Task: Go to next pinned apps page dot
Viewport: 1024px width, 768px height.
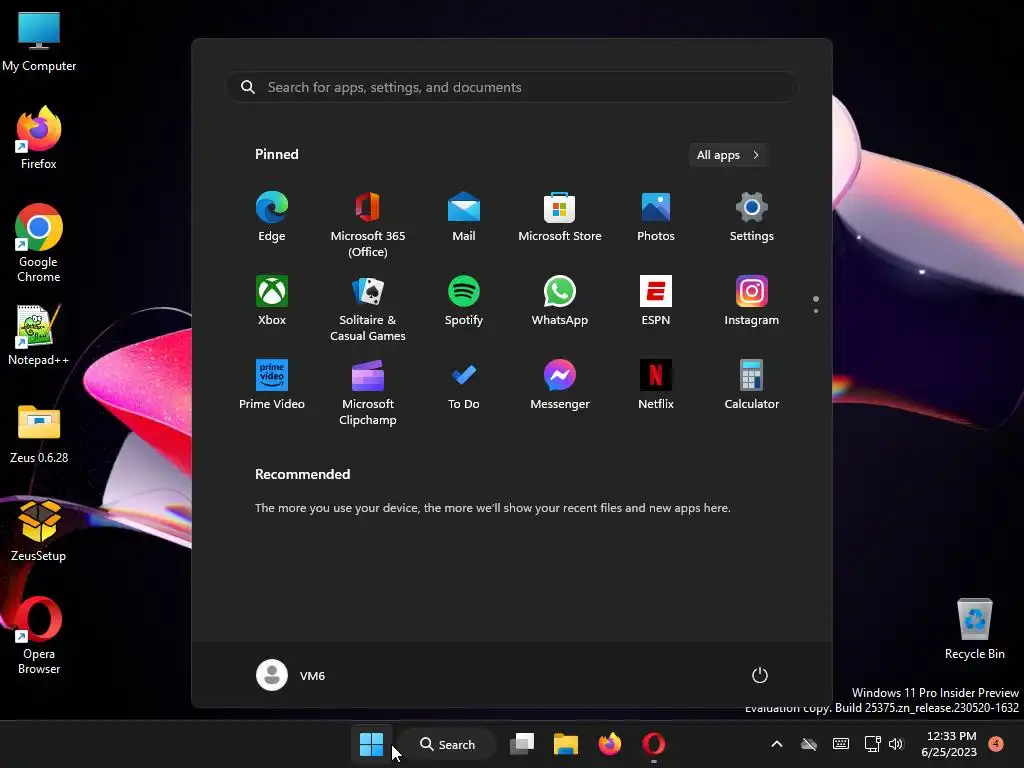Action: point(816,311)
